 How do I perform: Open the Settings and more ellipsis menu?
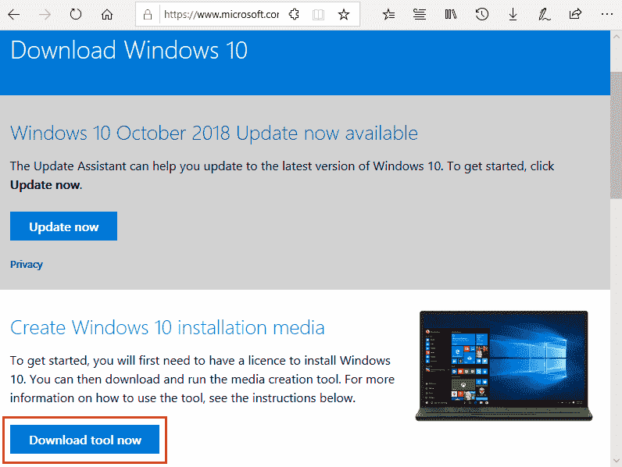(x=607, y=15)
